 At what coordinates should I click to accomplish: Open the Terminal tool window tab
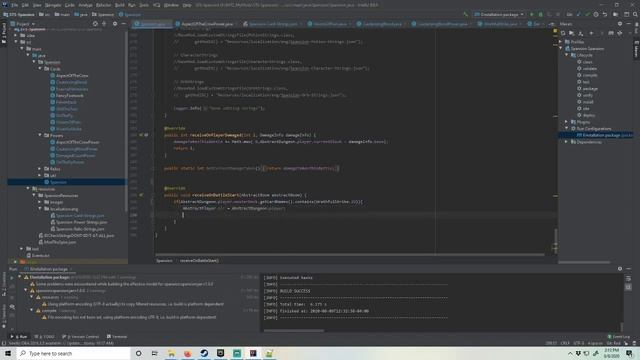pyautogui.click(x=117, y=337)
